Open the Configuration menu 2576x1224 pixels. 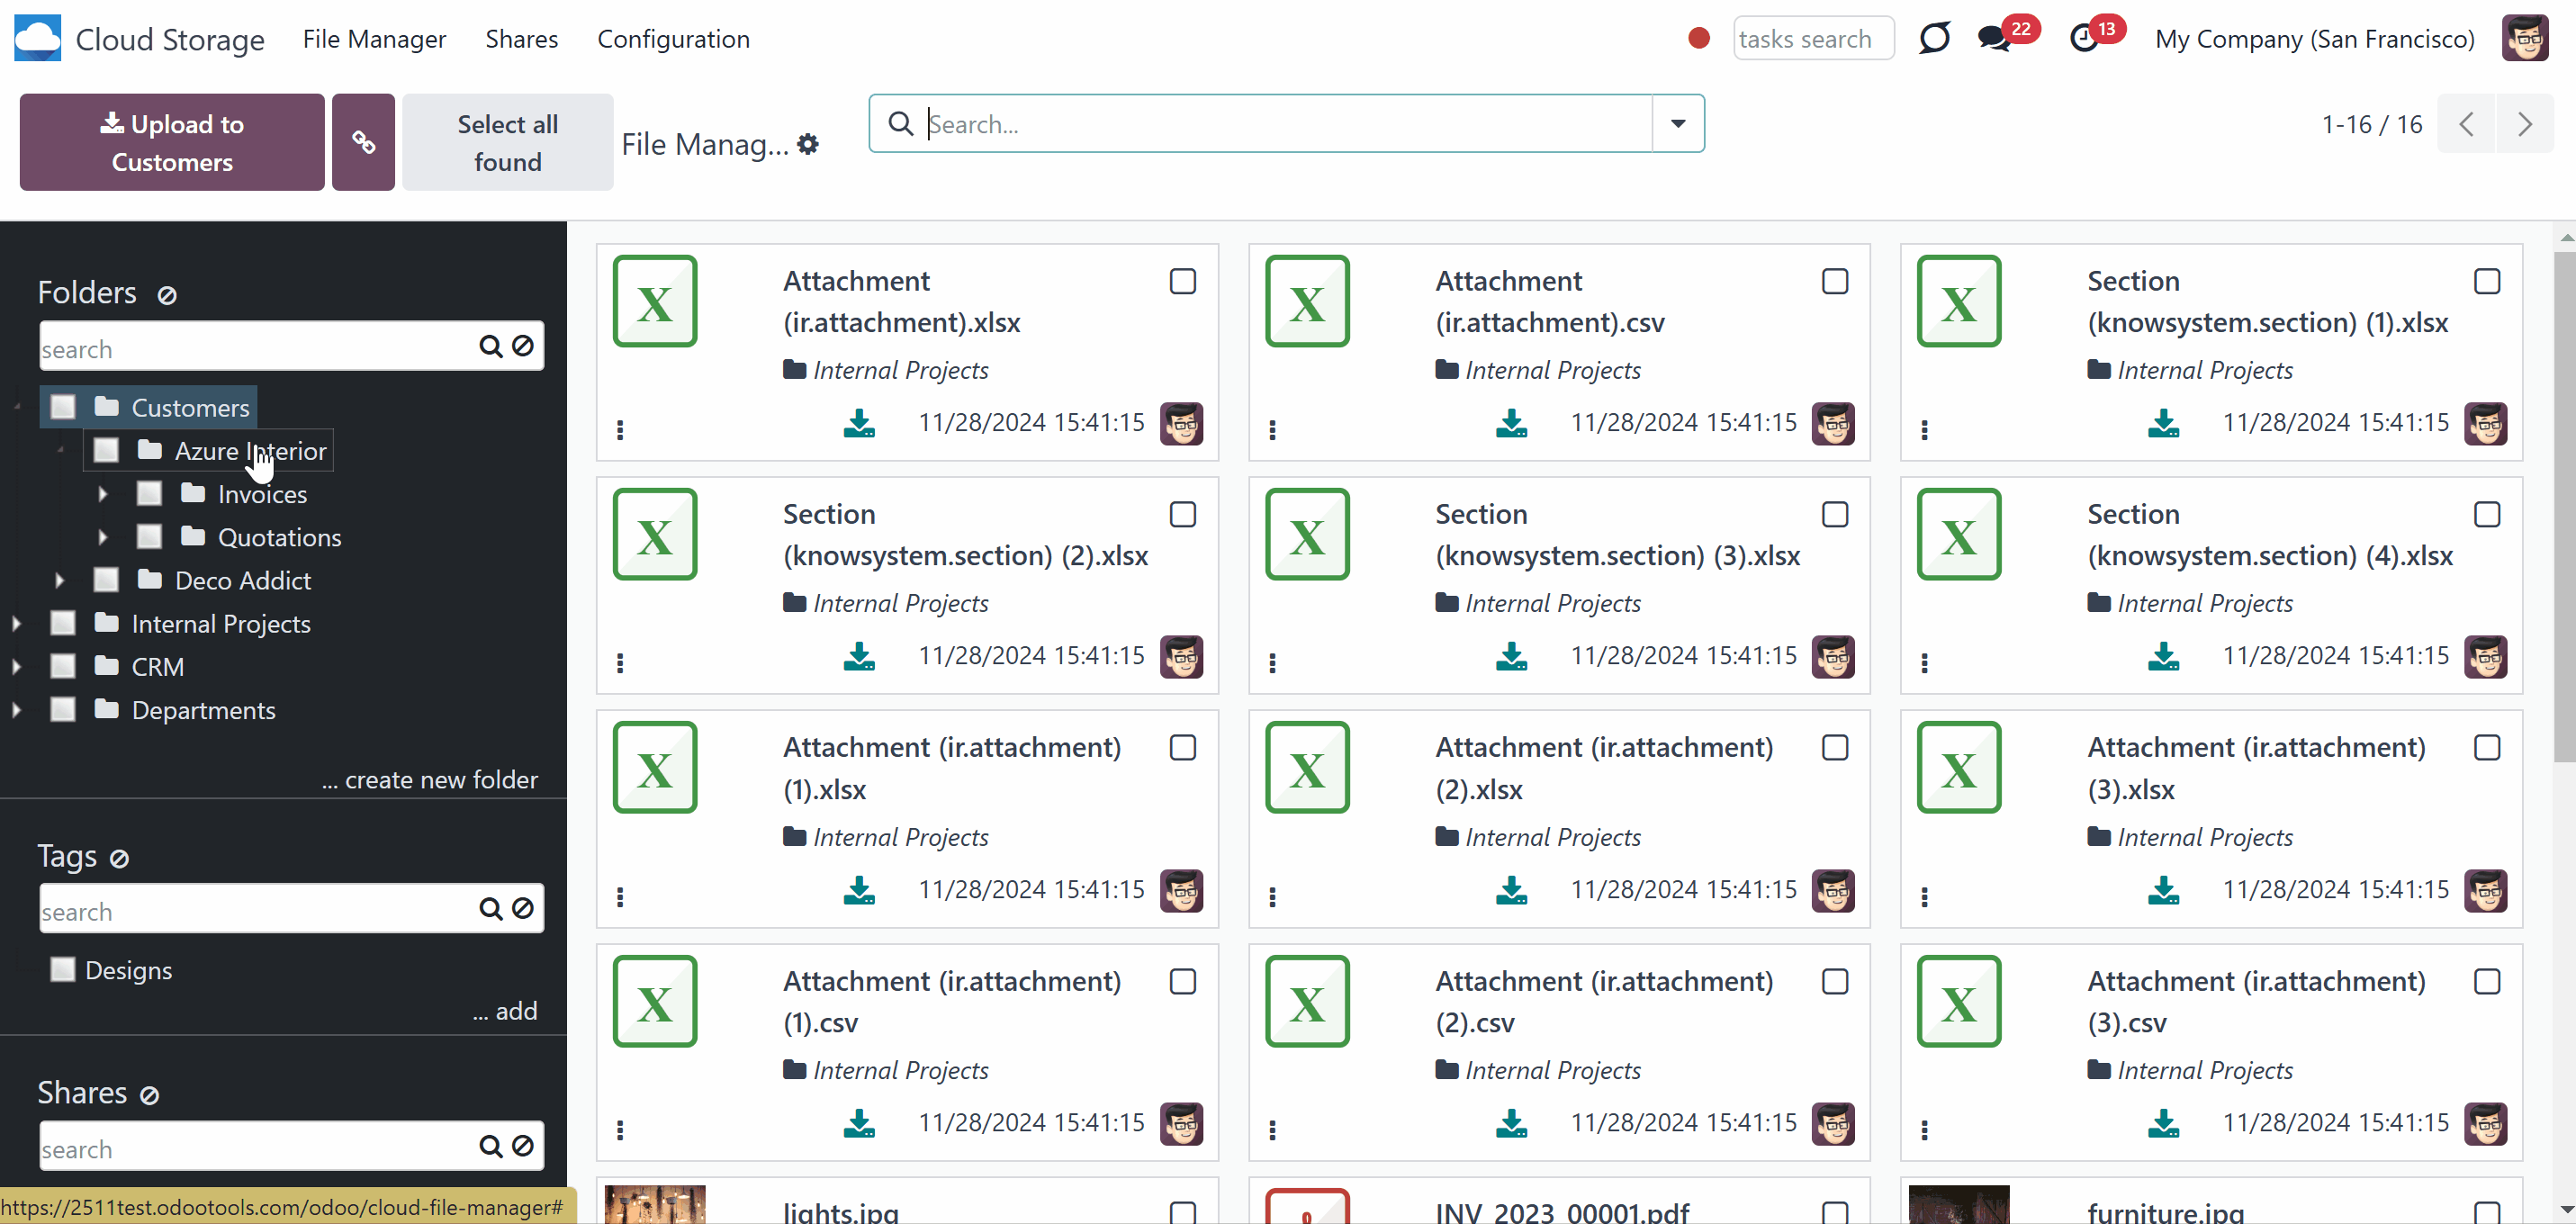pyautogui.click(x=673, y=39)
